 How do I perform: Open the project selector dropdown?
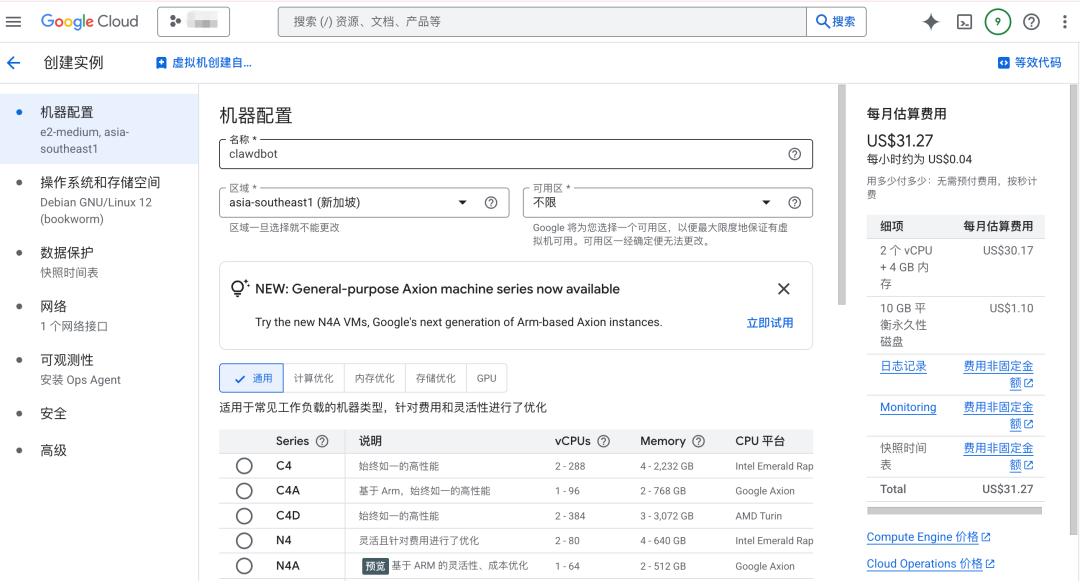(194, 21)
